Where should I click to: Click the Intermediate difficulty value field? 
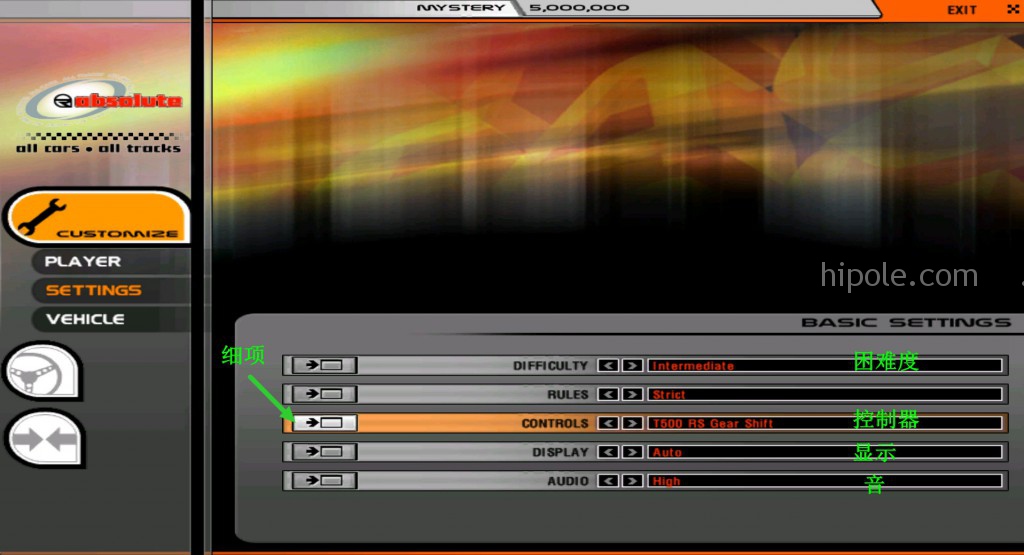click(x=825, y=366)
